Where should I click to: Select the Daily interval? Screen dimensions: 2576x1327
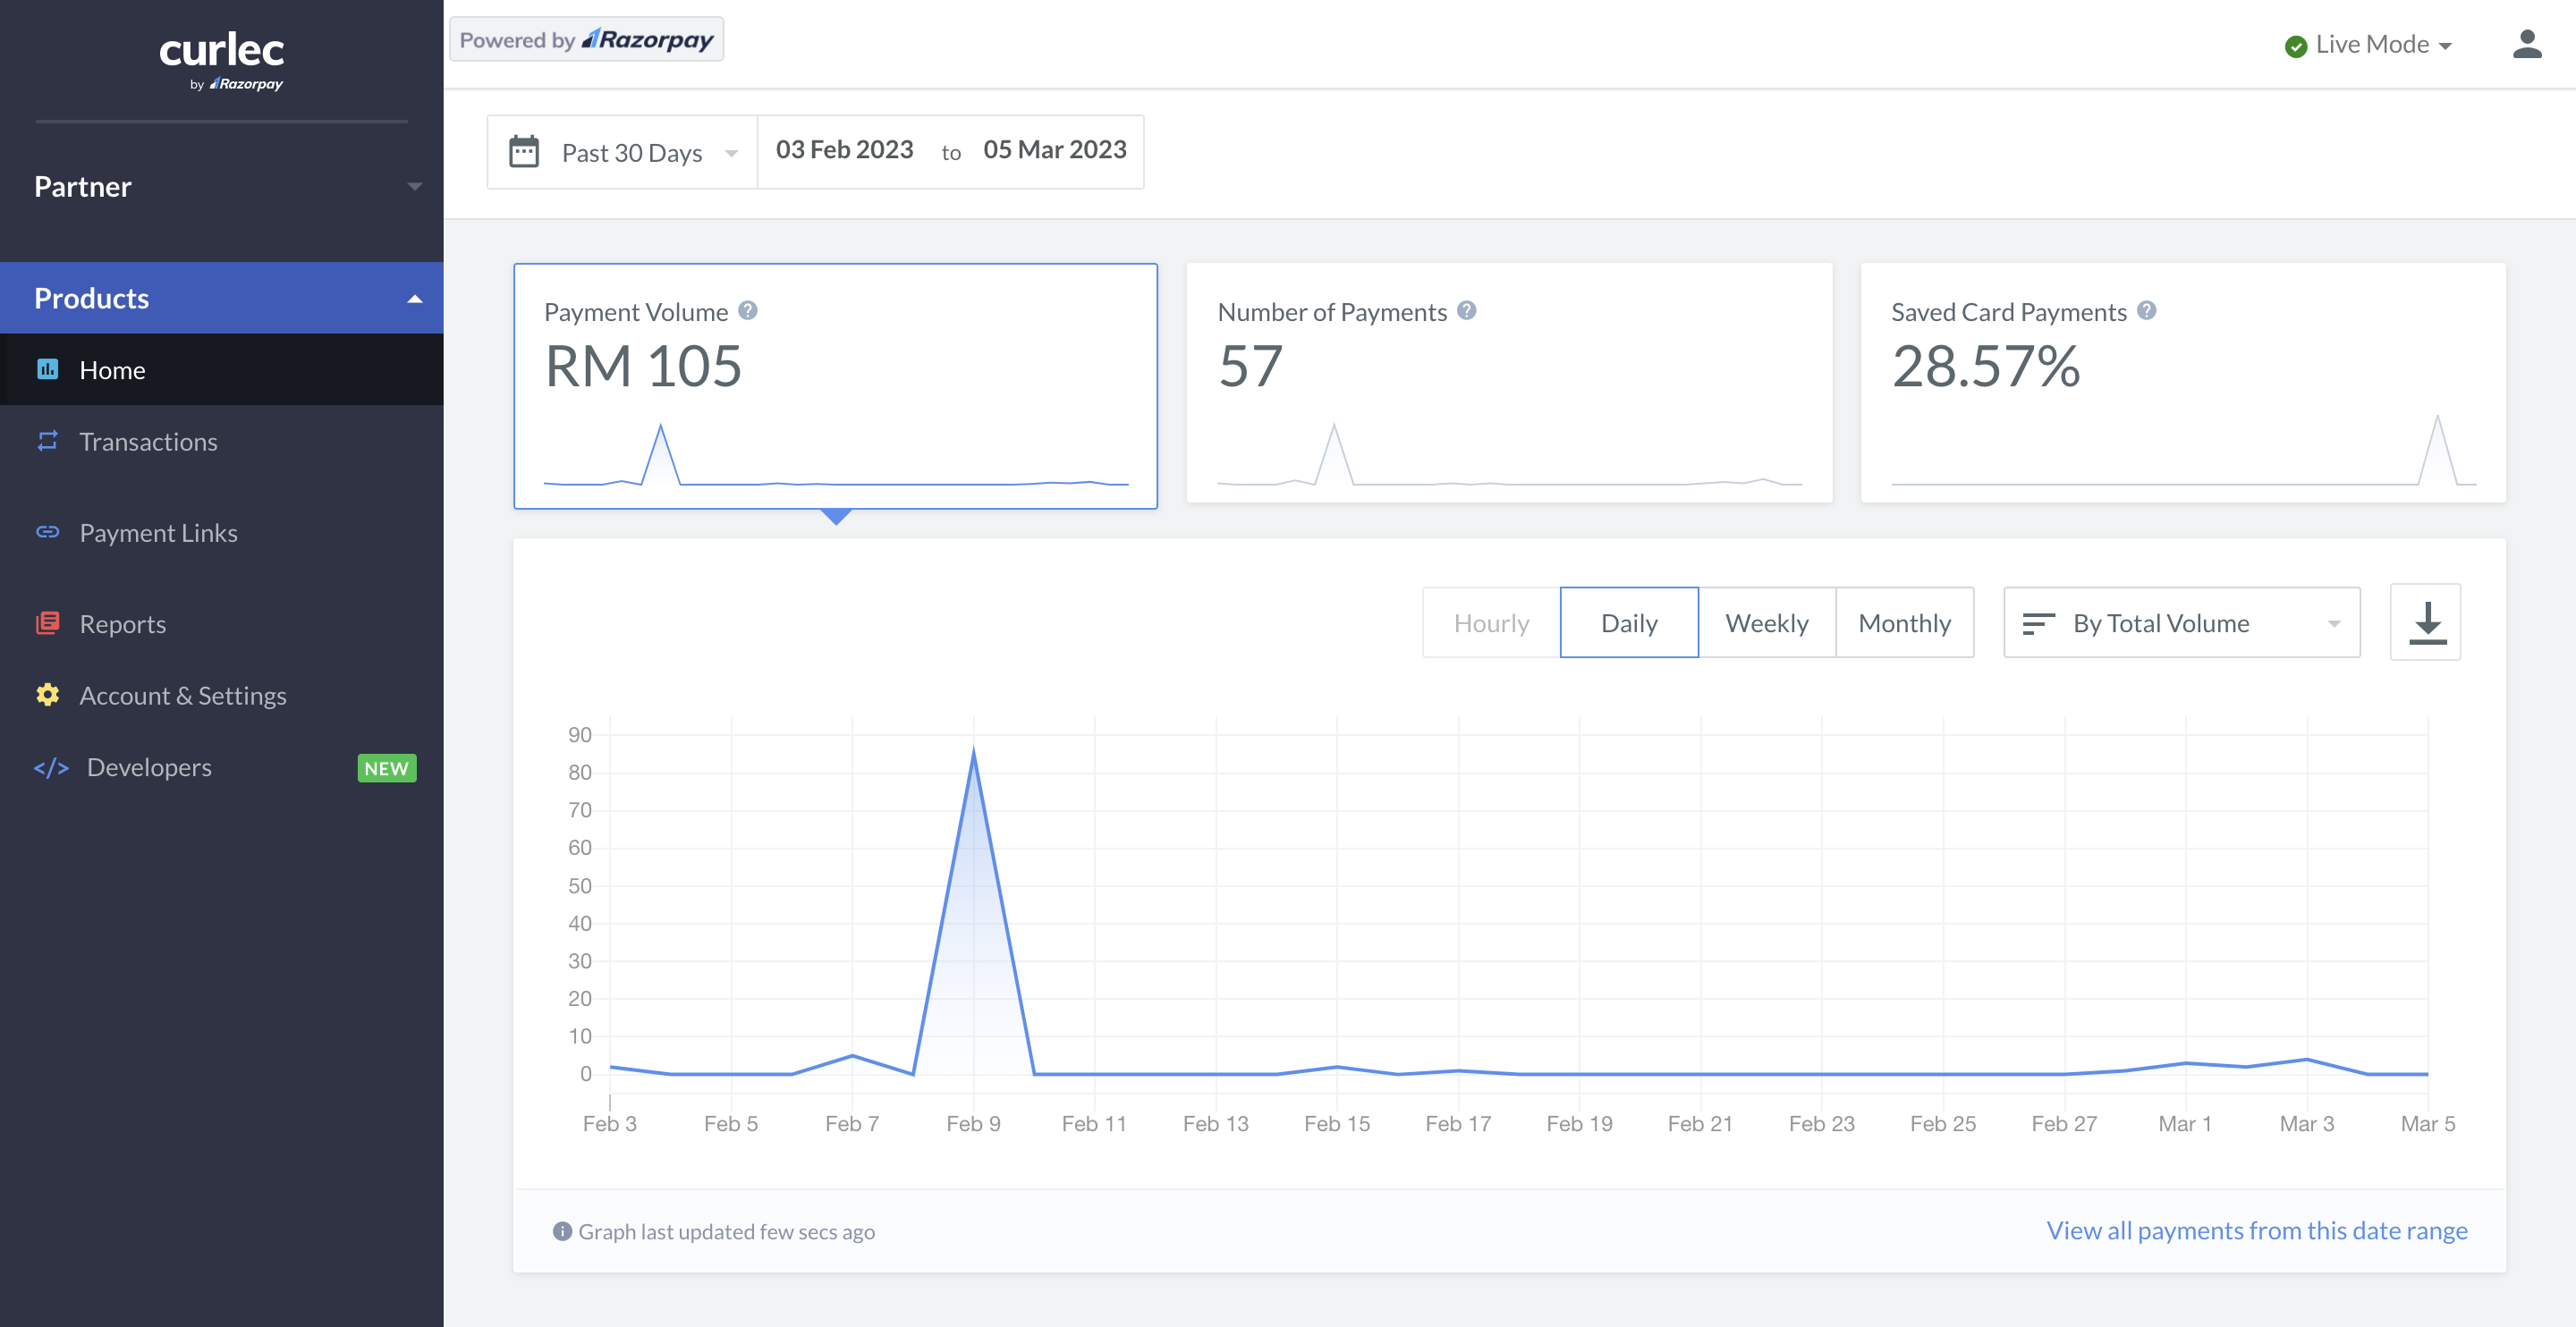(x=1629, y=623)
